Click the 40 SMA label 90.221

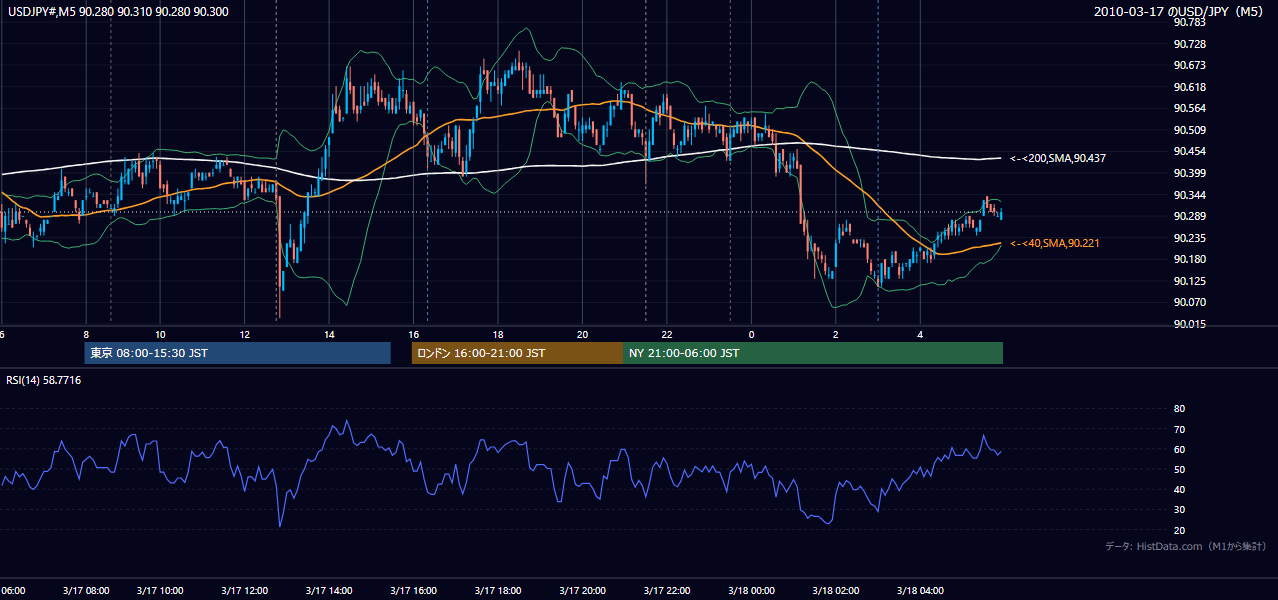click(x=1054, y=243)
